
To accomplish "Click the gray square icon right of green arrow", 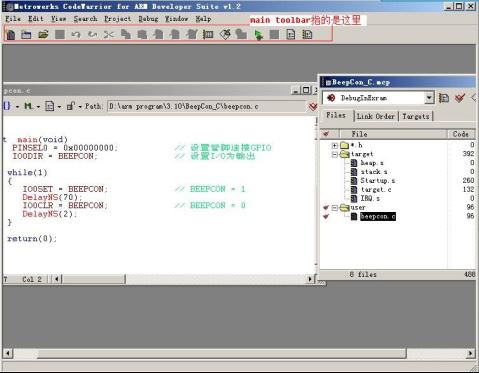I will pyautogui.click(x=274, y=34).
